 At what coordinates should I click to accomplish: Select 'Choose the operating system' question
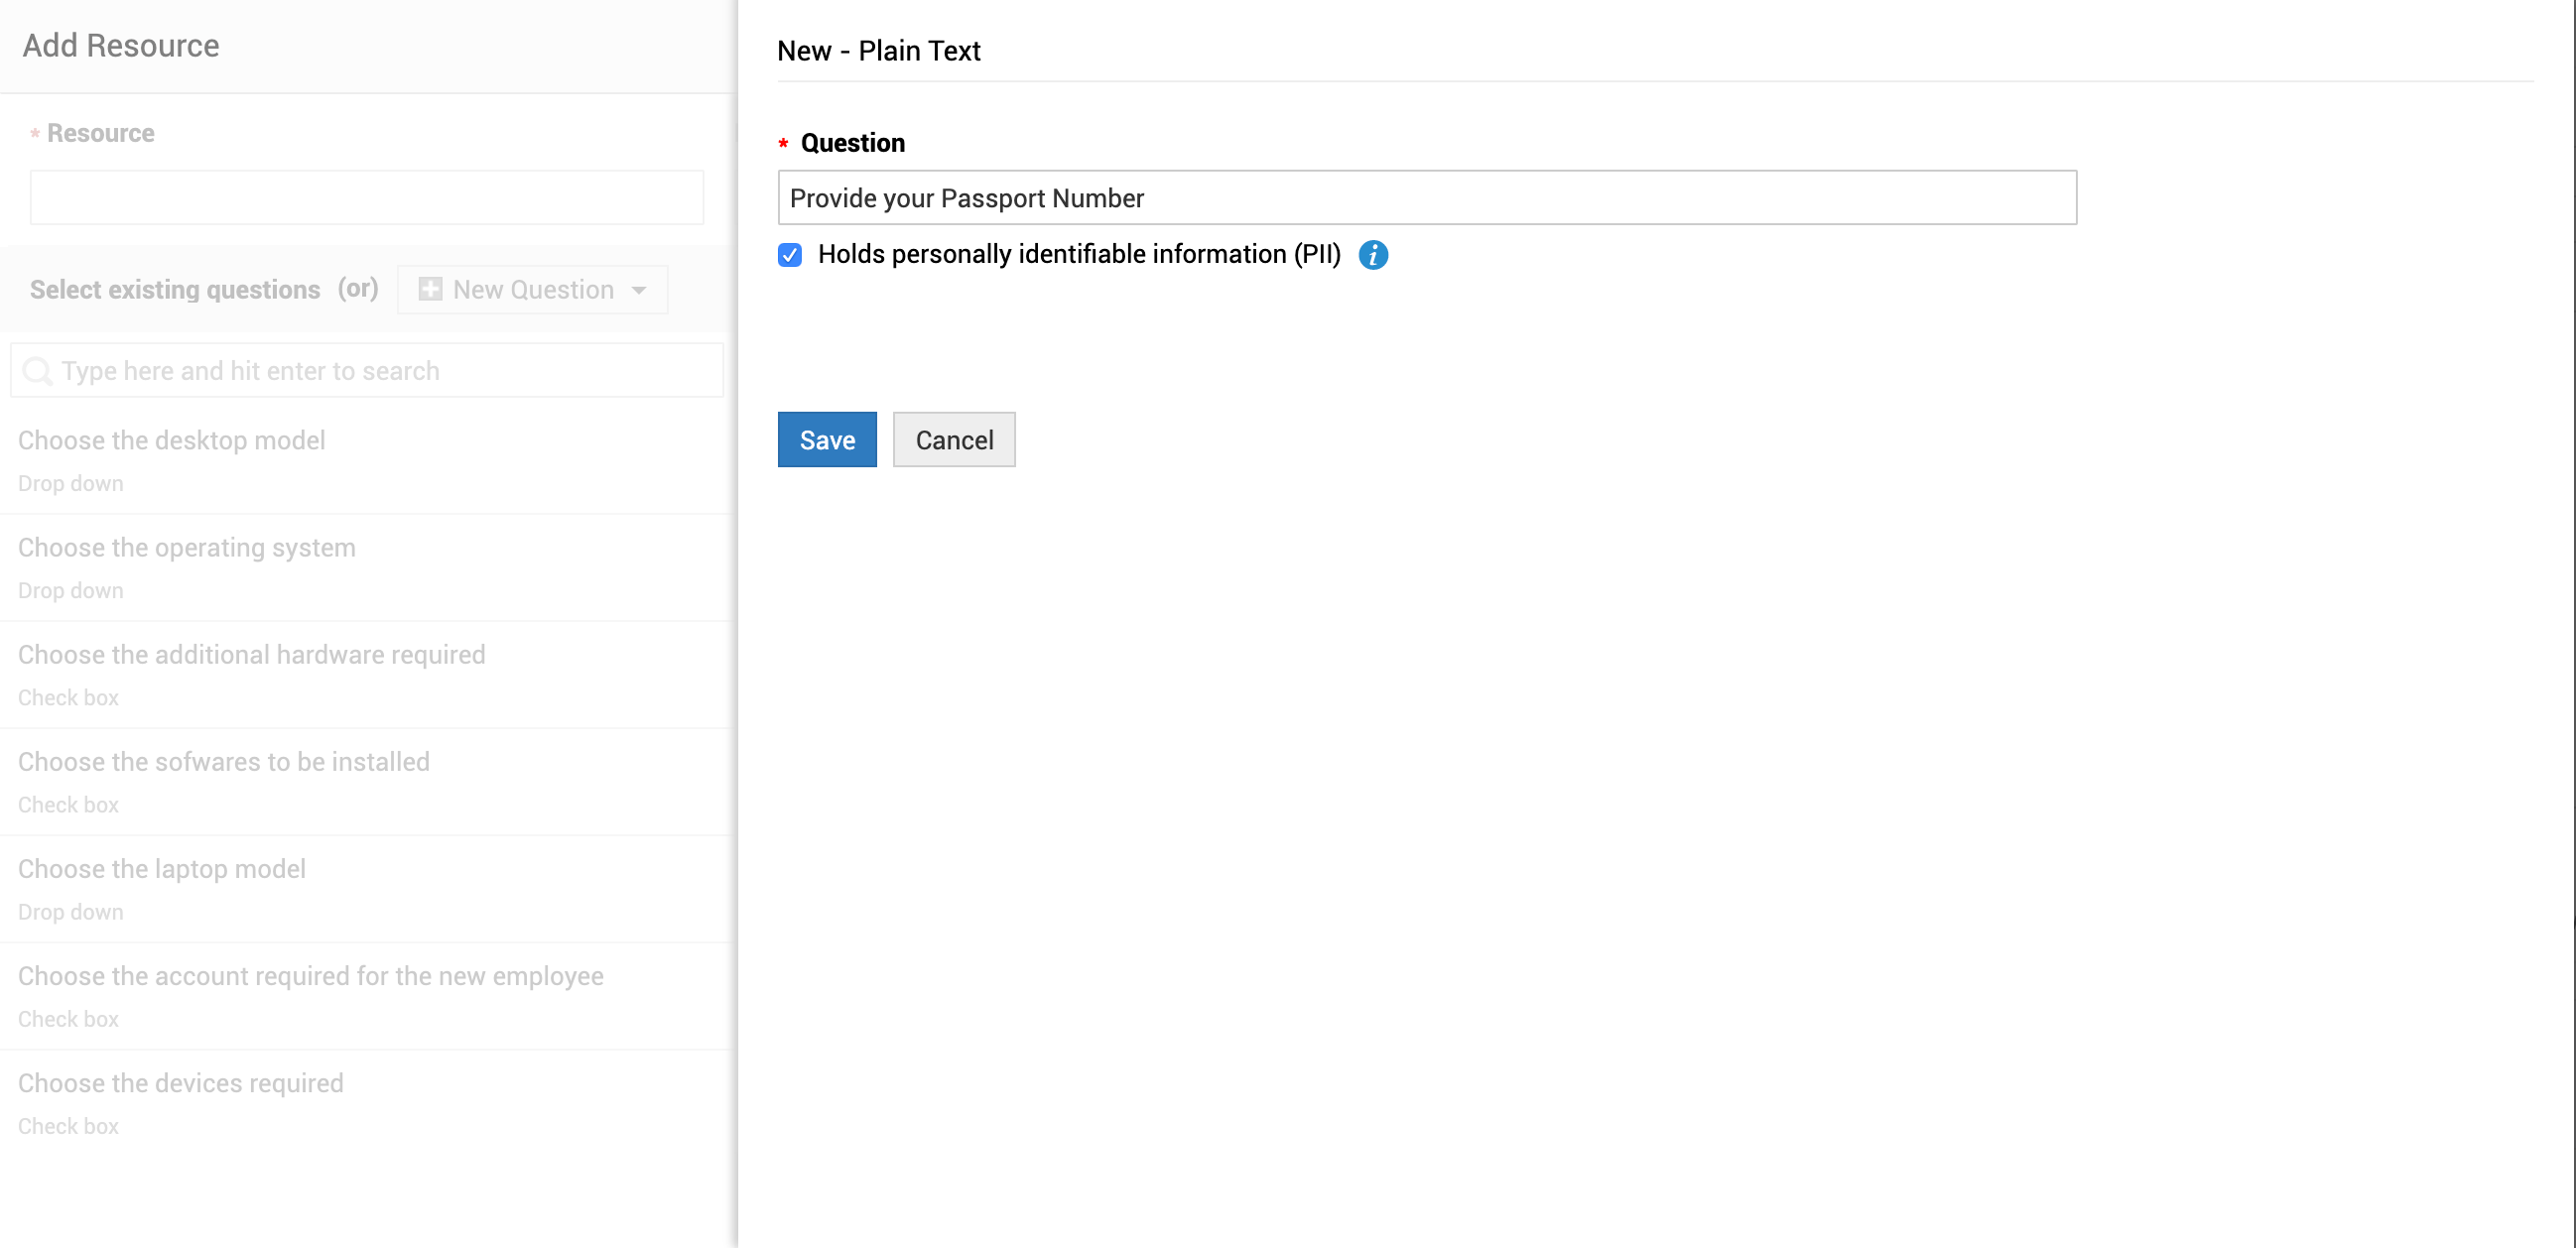tap(187, 547)
